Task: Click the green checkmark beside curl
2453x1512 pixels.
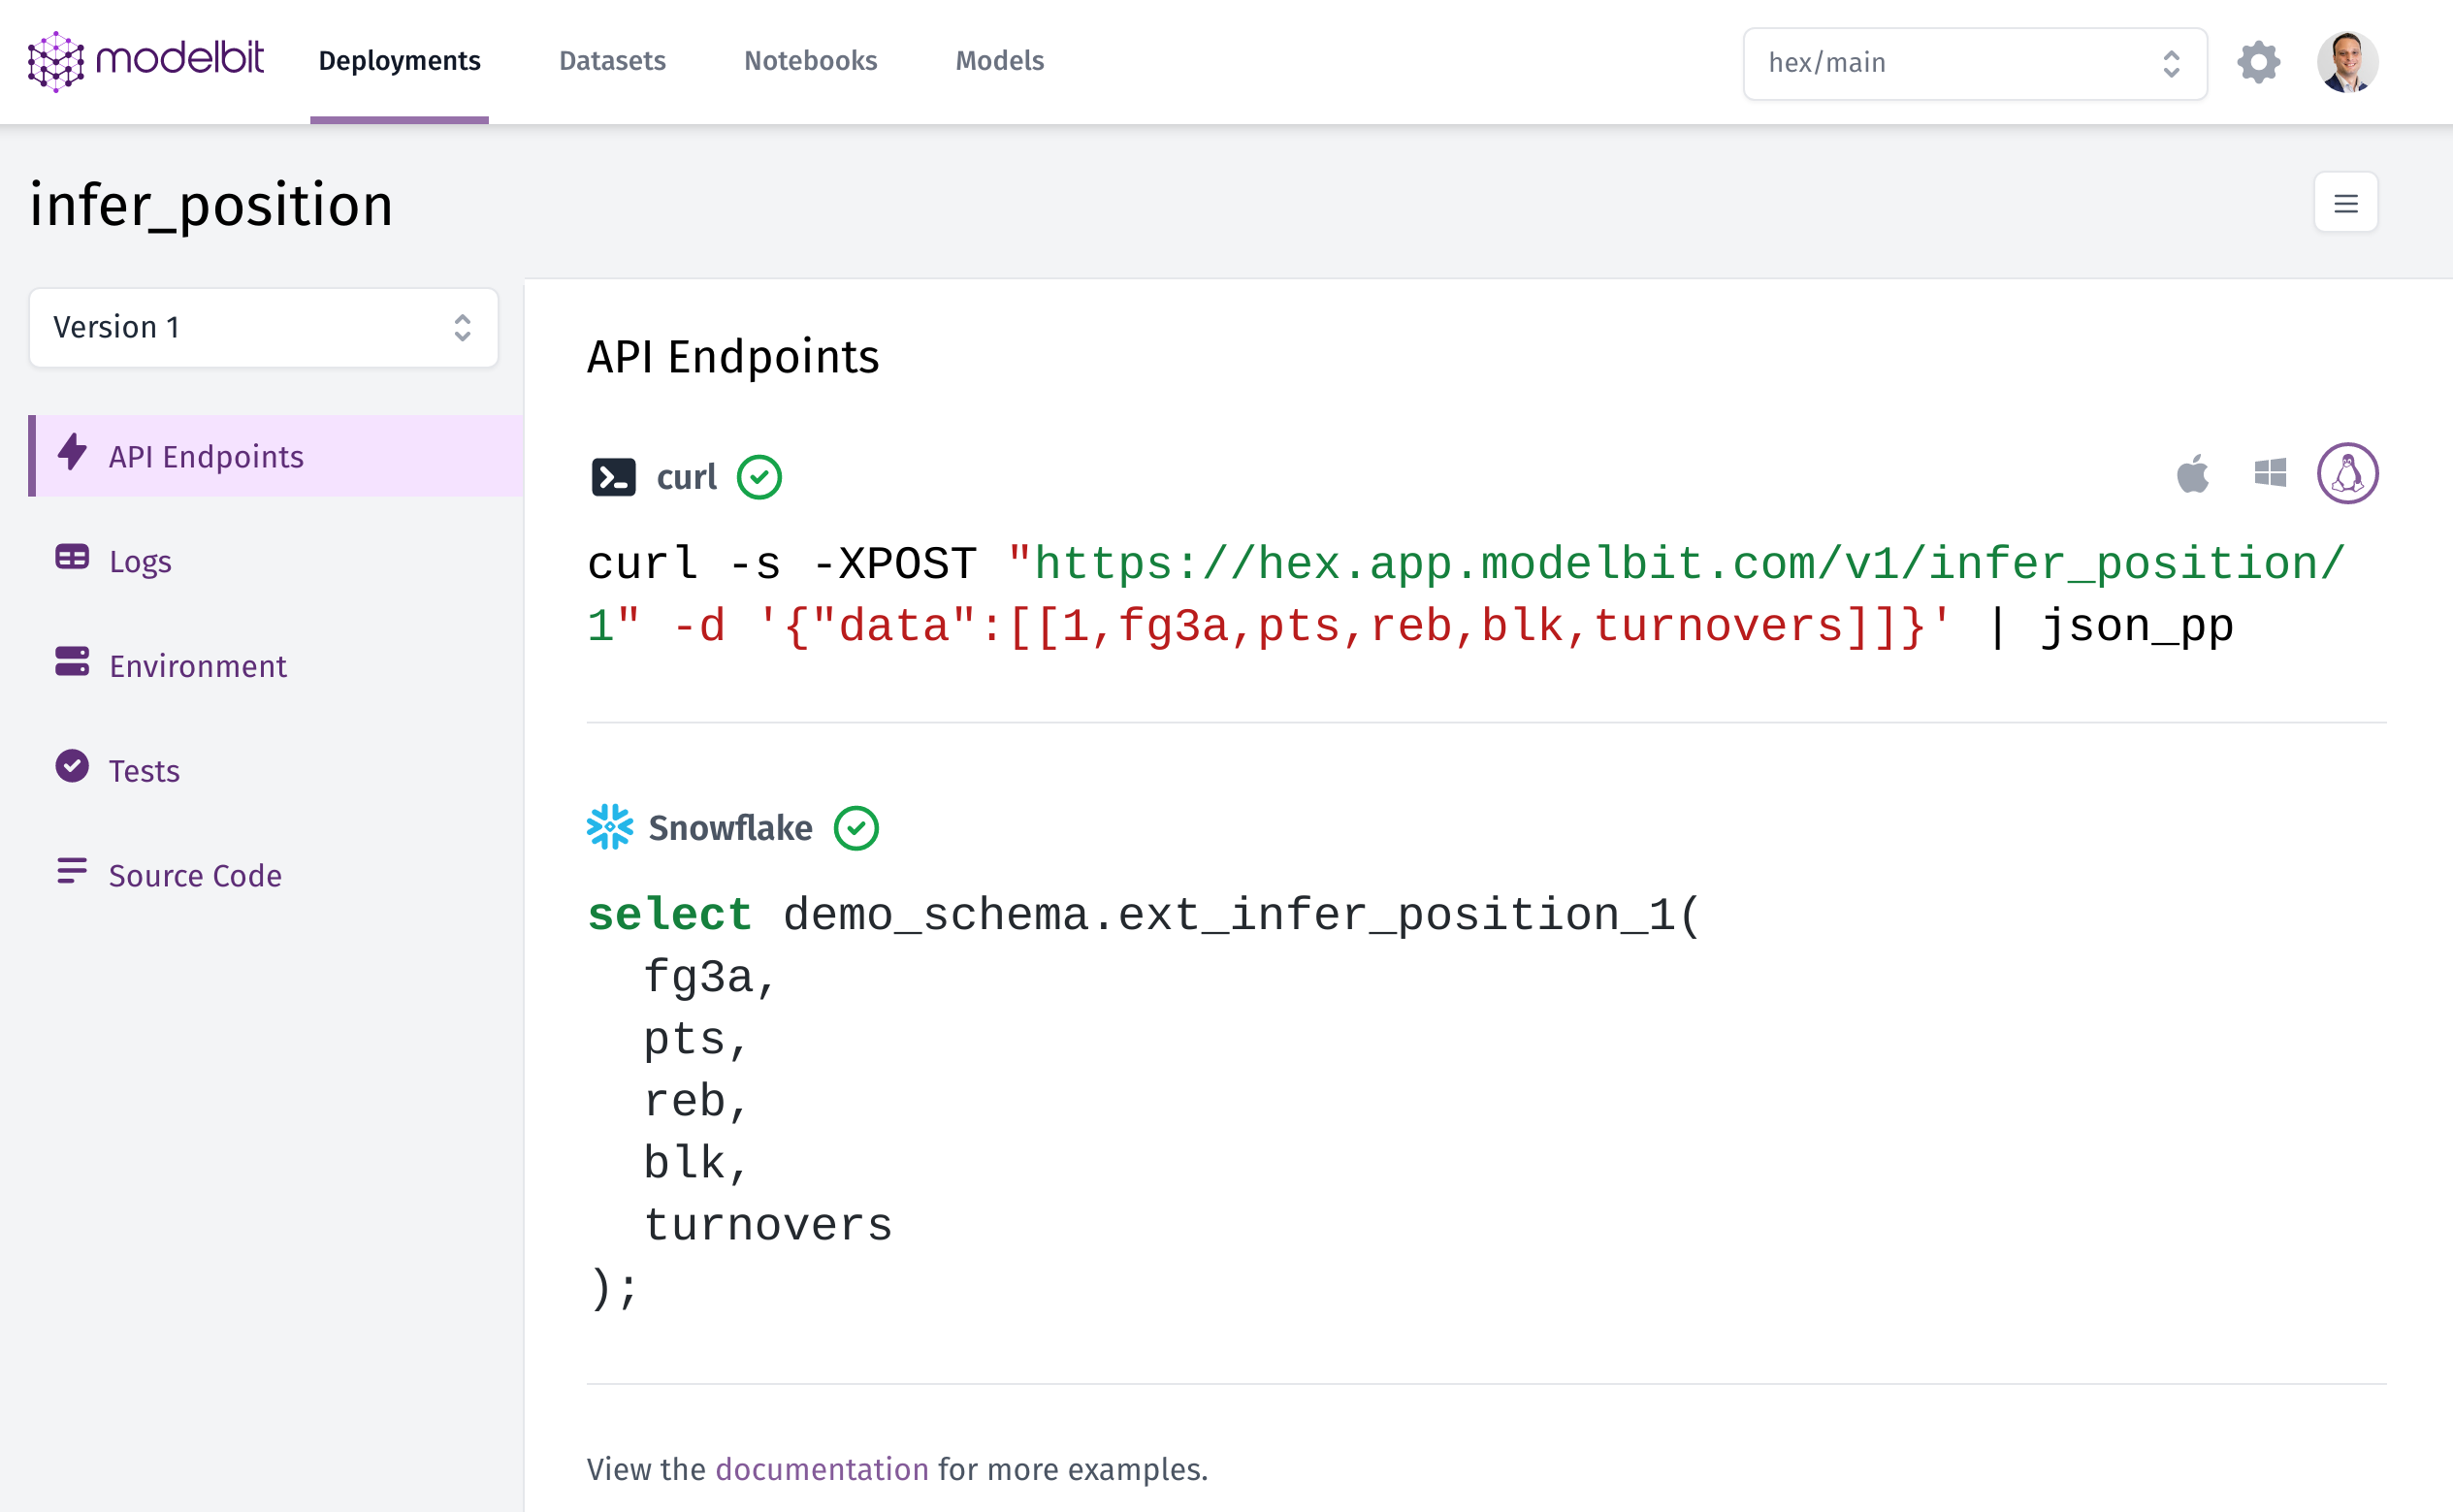Action: [x=759, y=477]
